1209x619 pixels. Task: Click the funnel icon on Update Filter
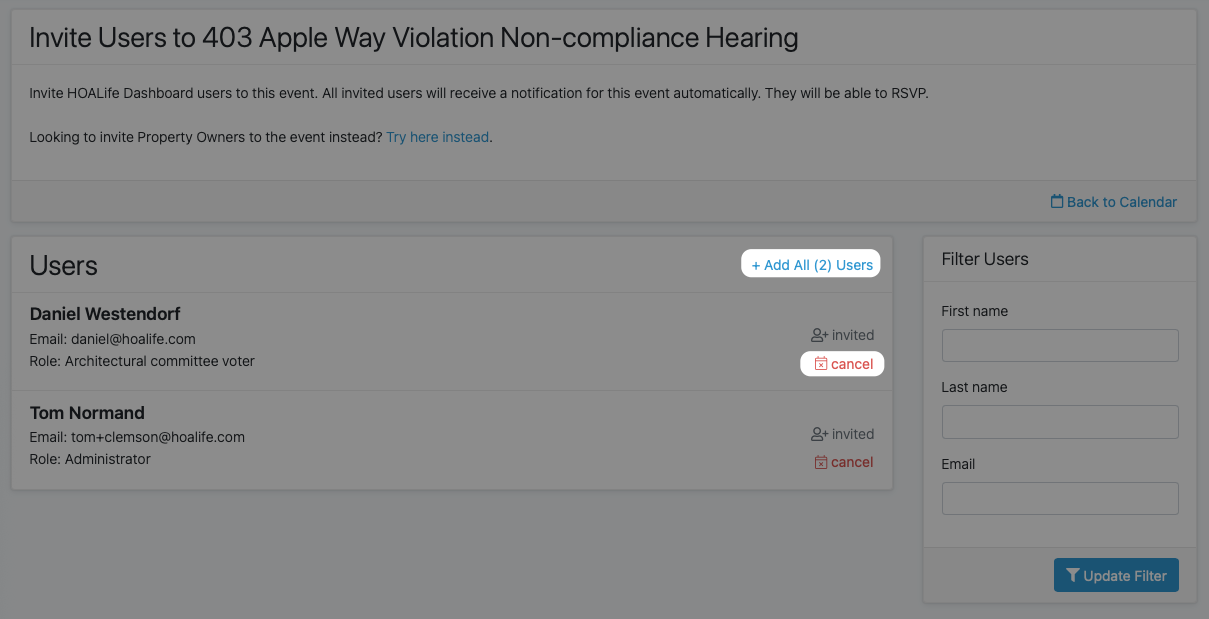1073,575
